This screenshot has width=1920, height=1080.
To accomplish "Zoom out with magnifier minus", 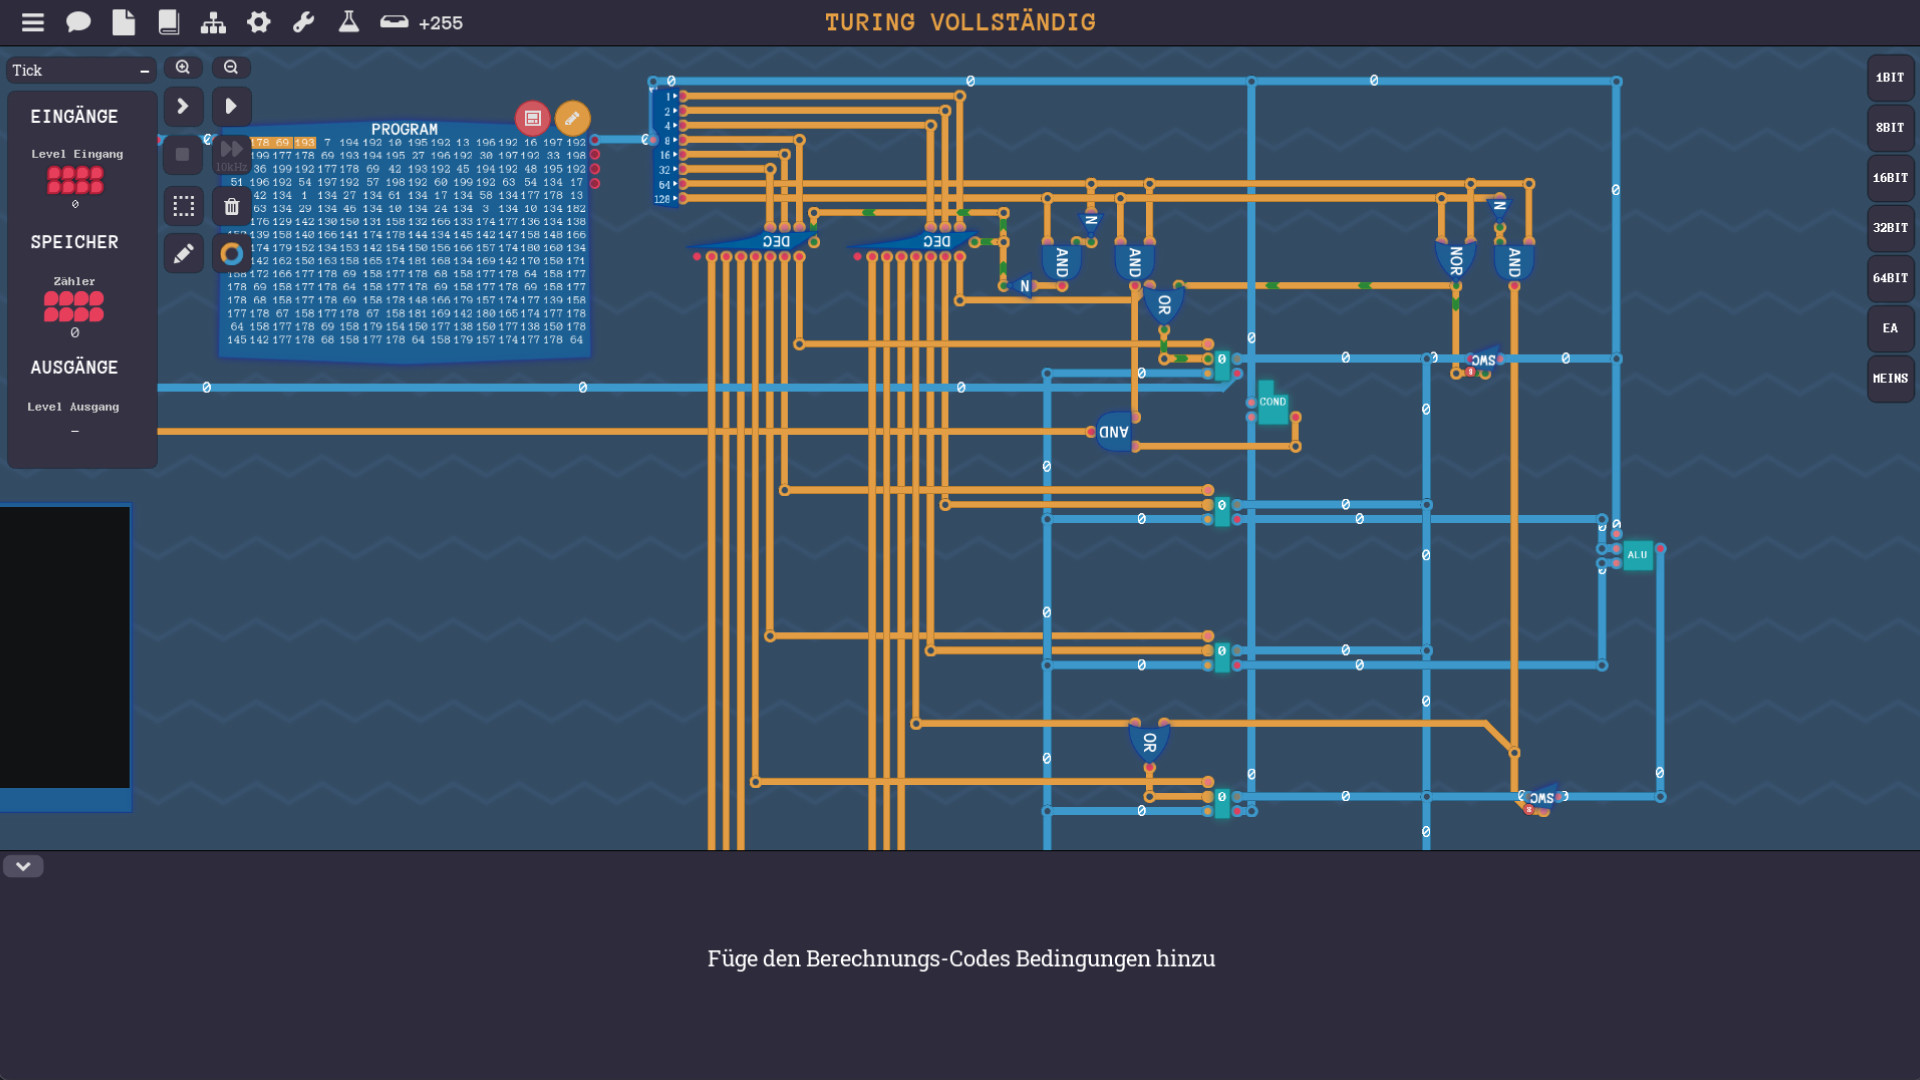I will pos(231,67).
